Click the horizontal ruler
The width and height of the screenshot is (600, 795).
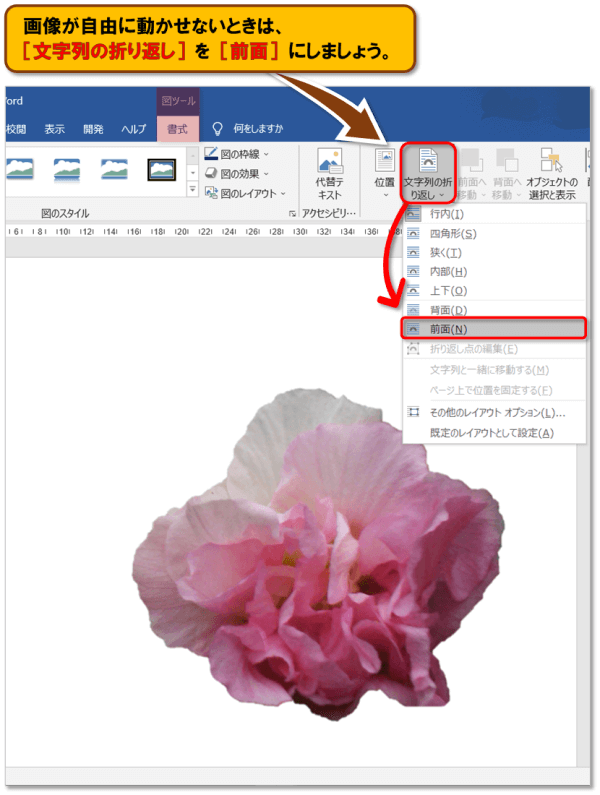point(203,231)
